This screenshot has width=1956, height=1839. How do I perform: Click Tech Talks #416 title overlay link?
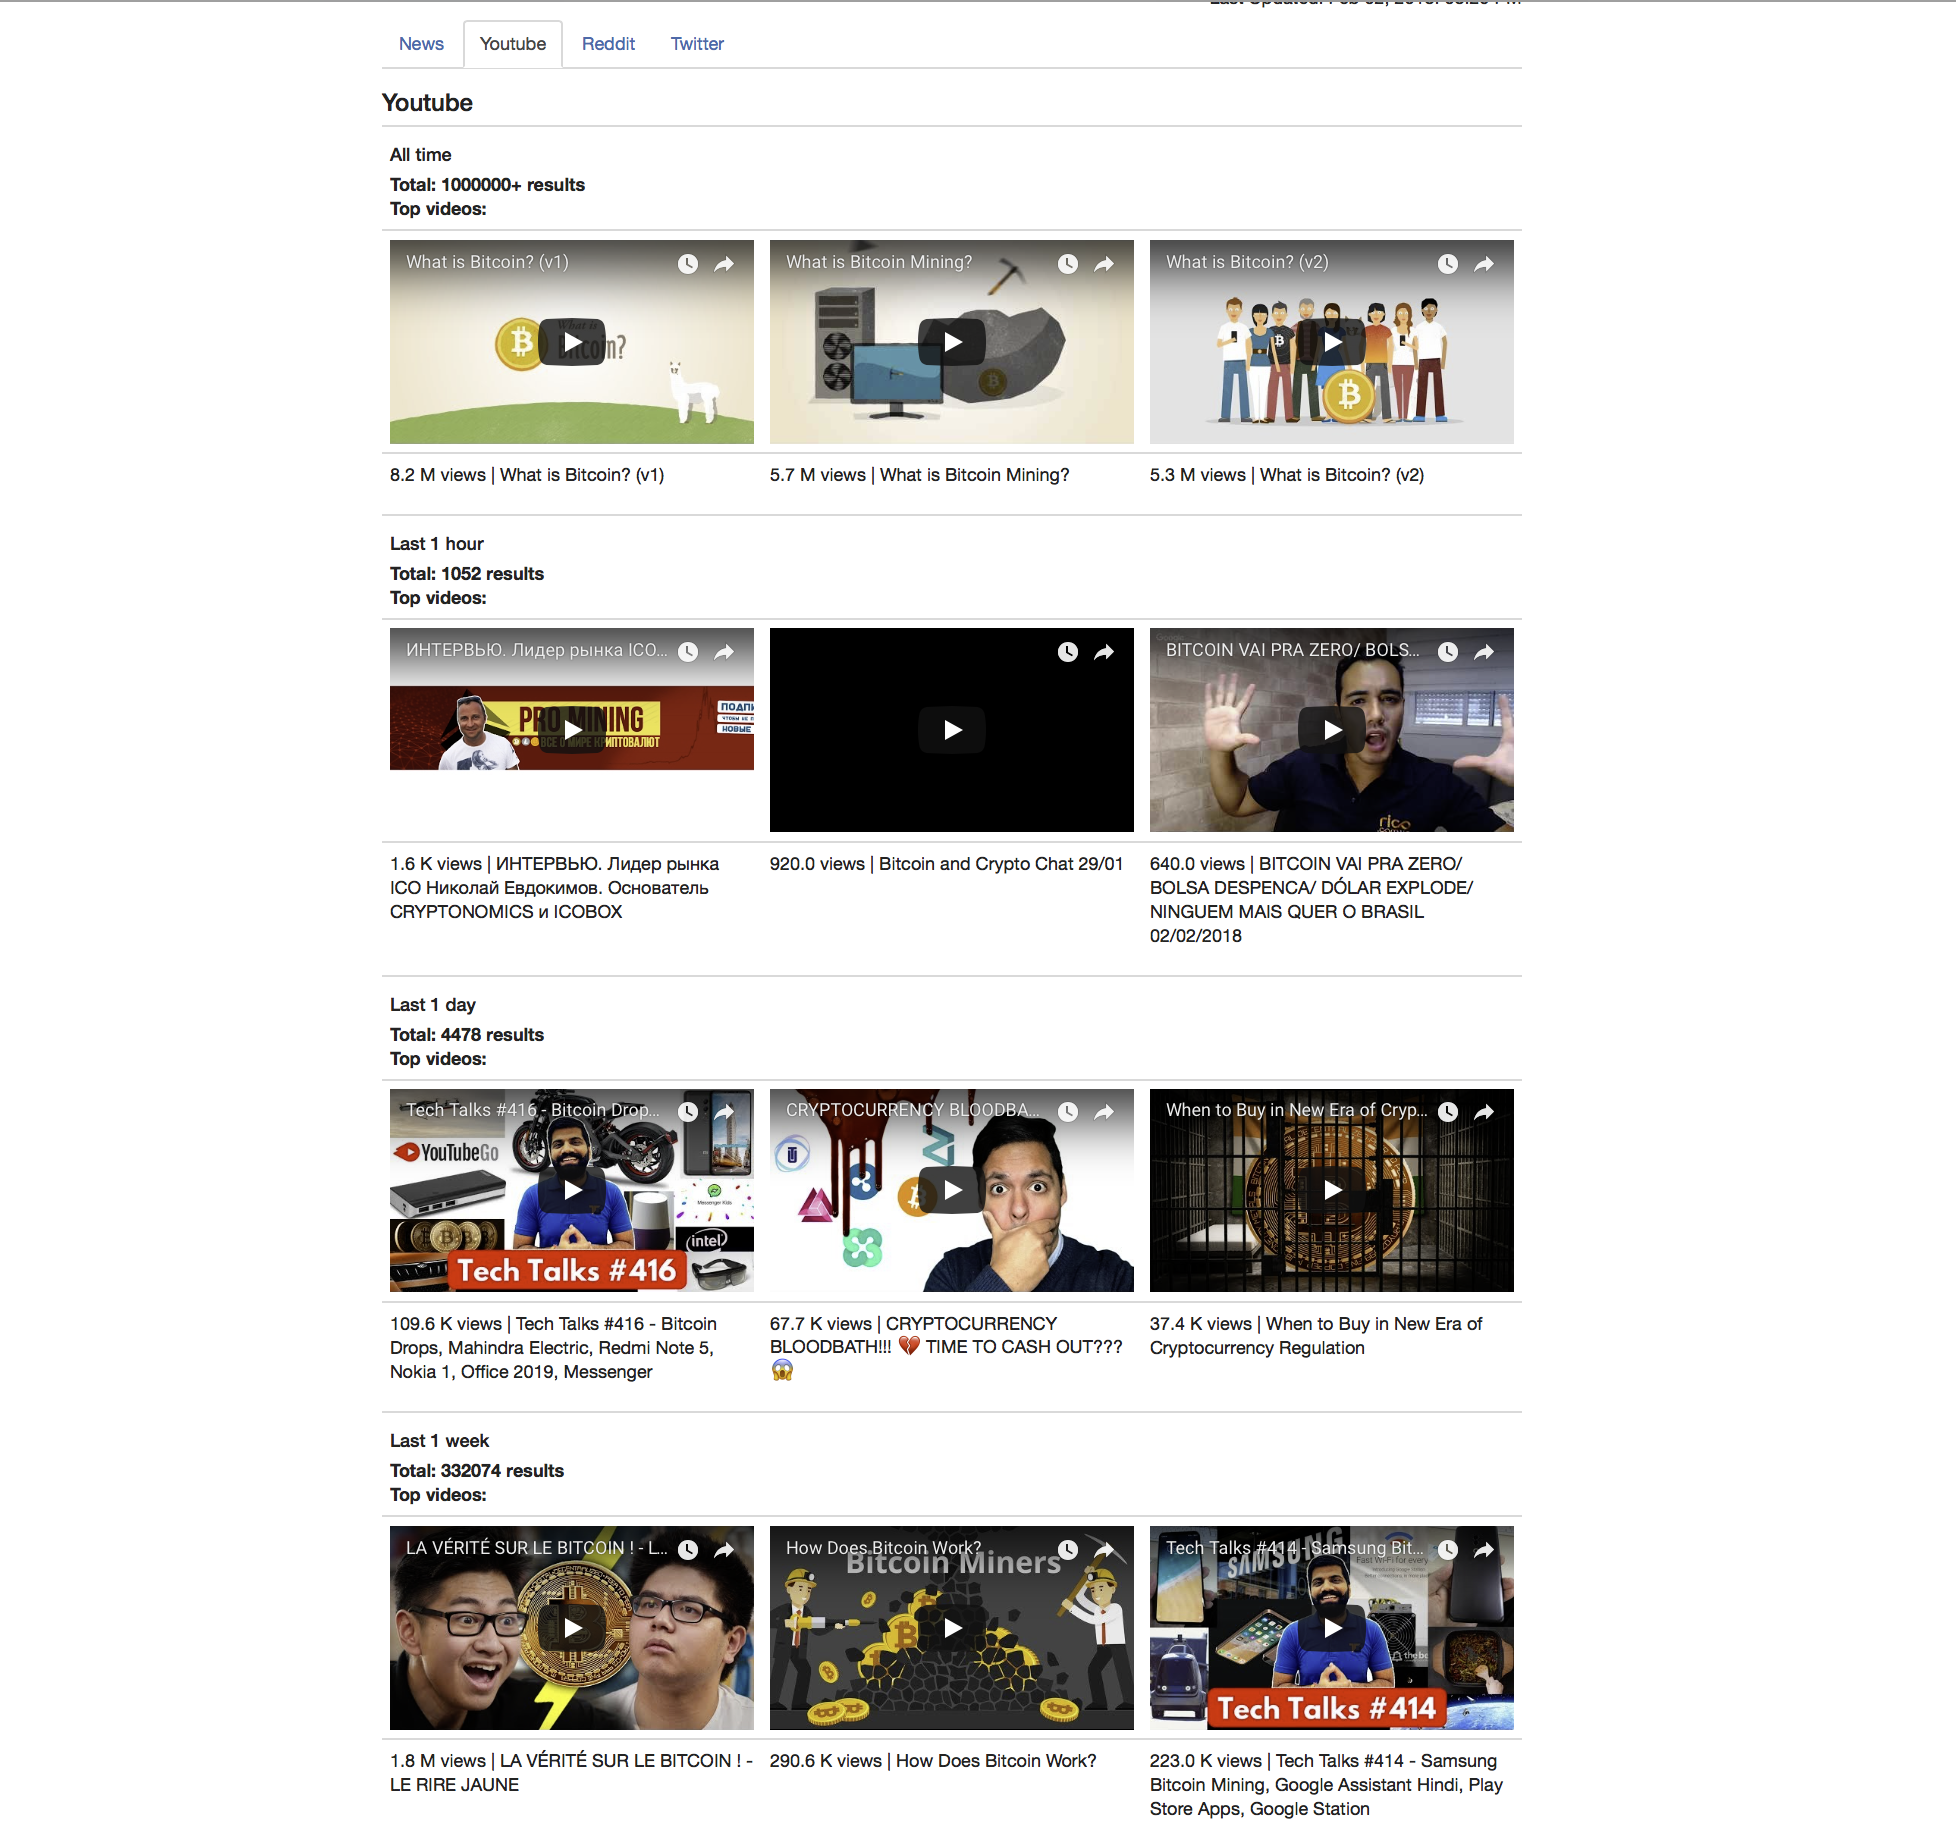[x=532, y=1110]
